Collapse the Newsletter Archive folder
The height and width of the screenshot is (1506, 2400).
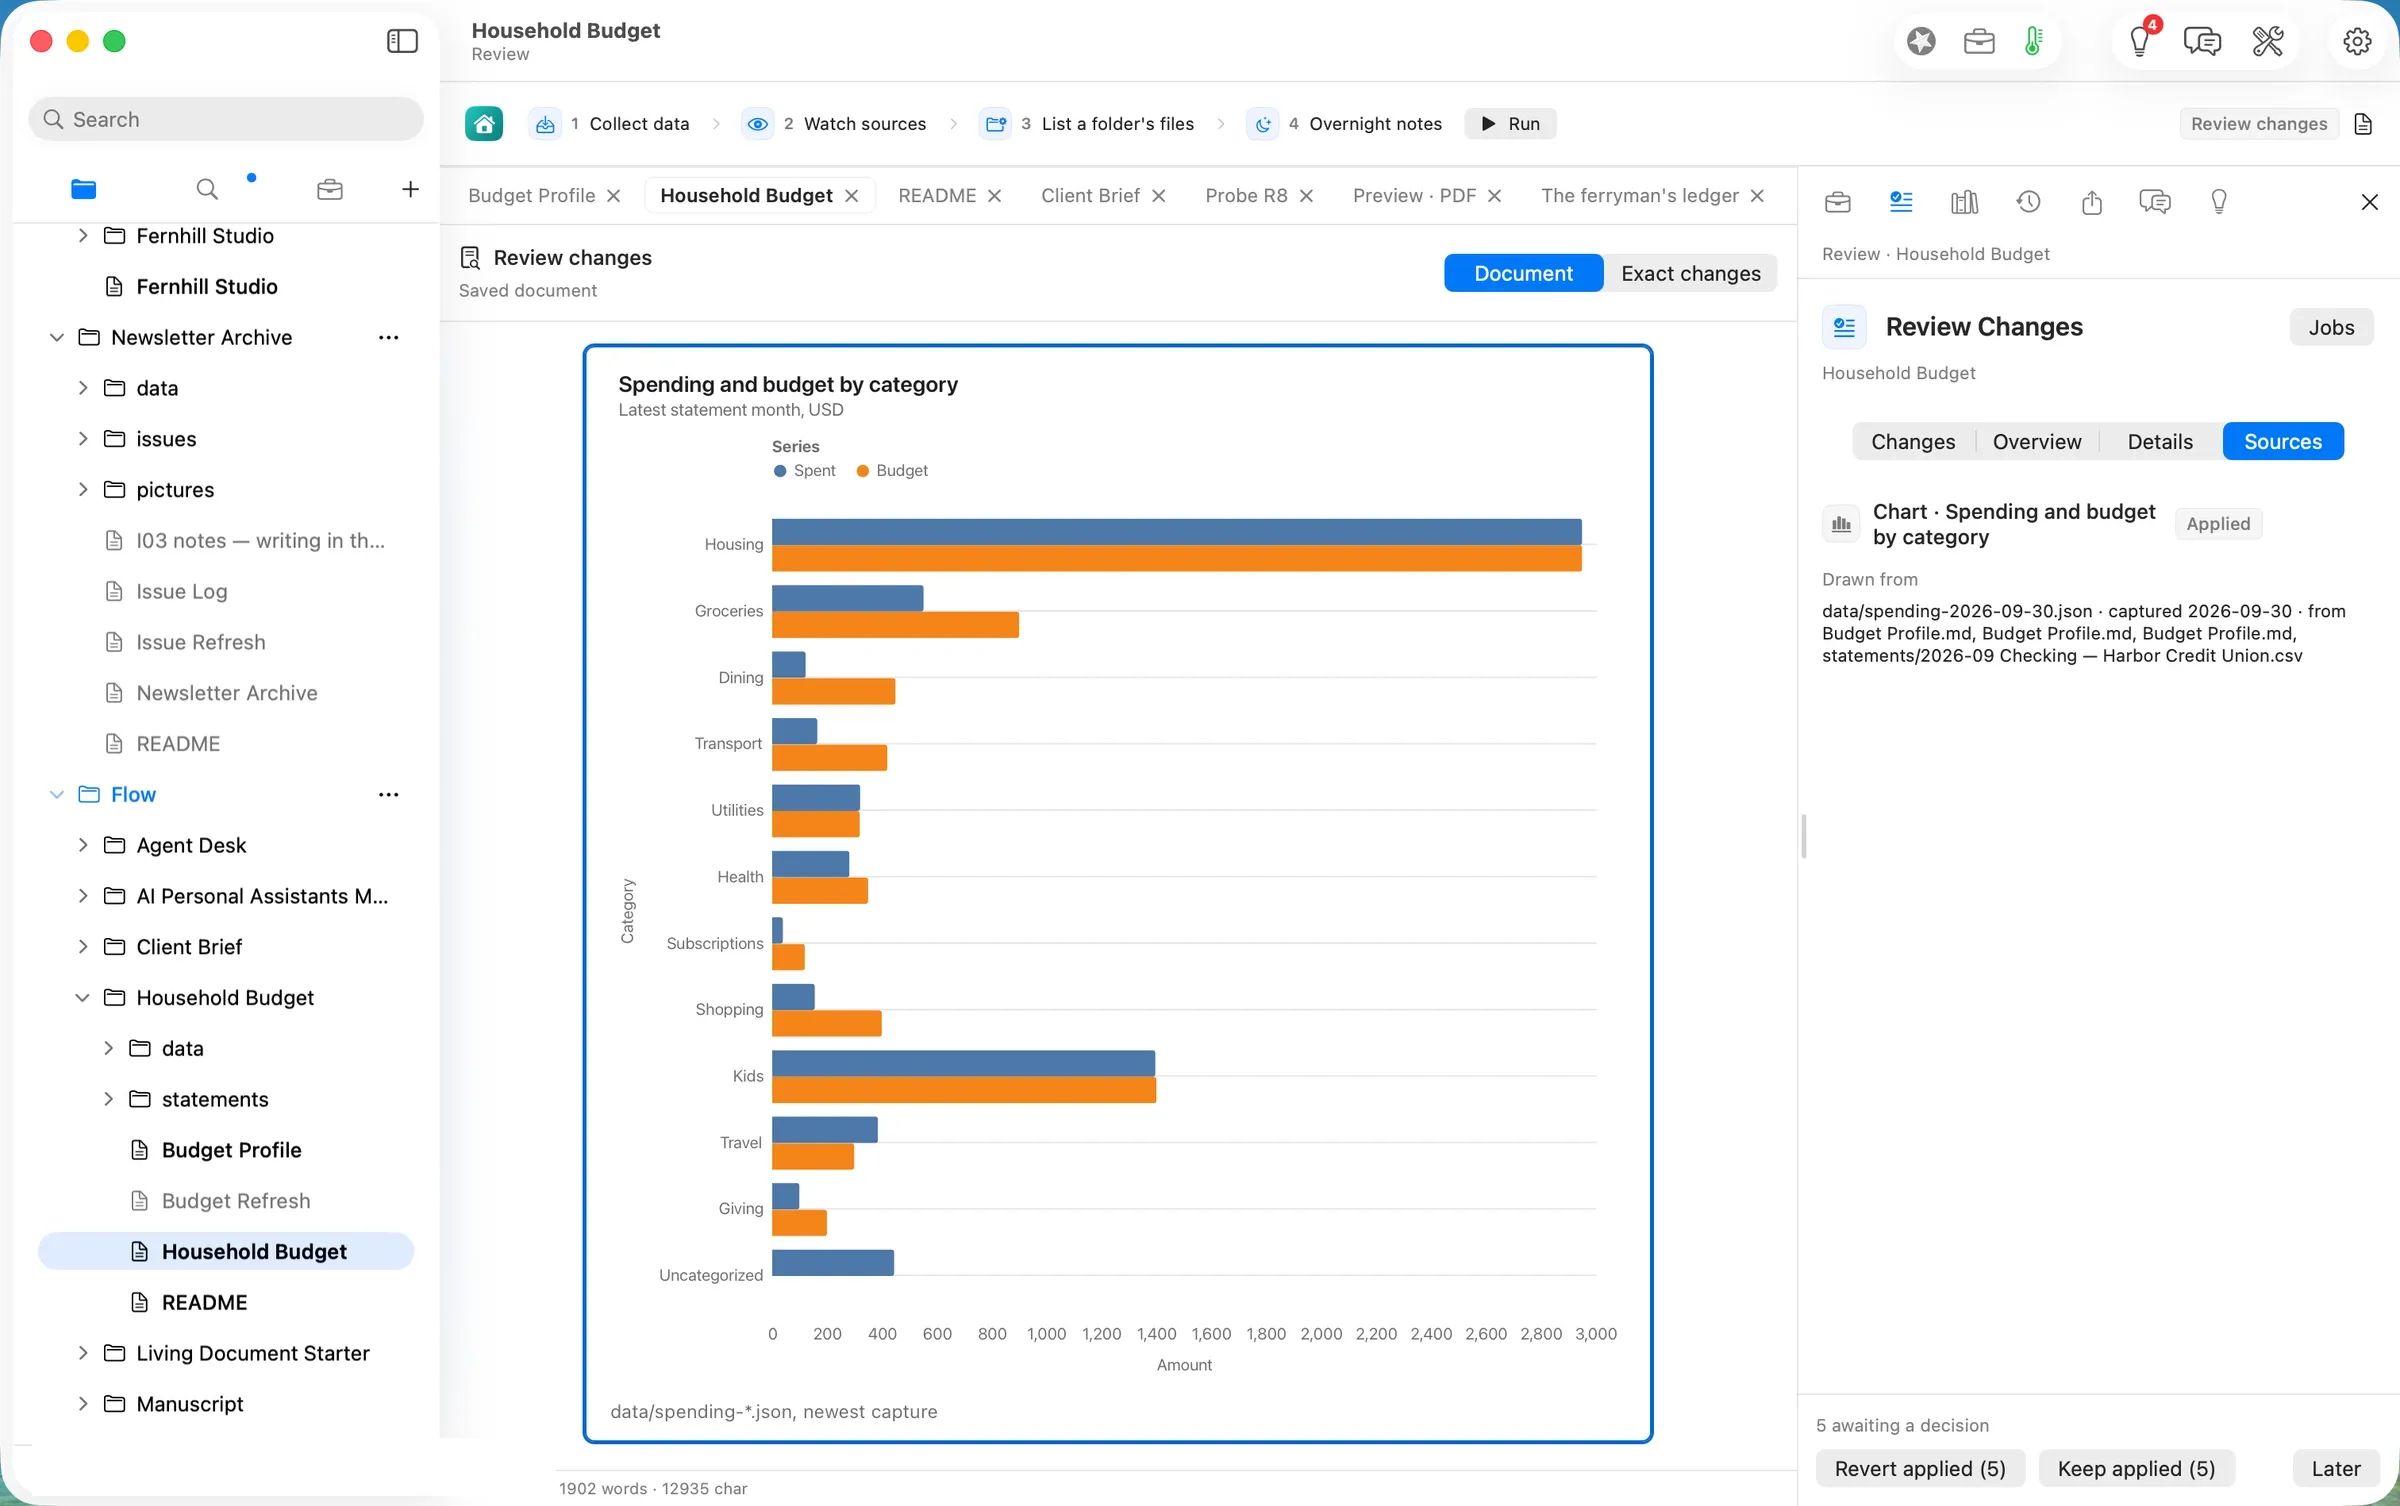point(57,338)
